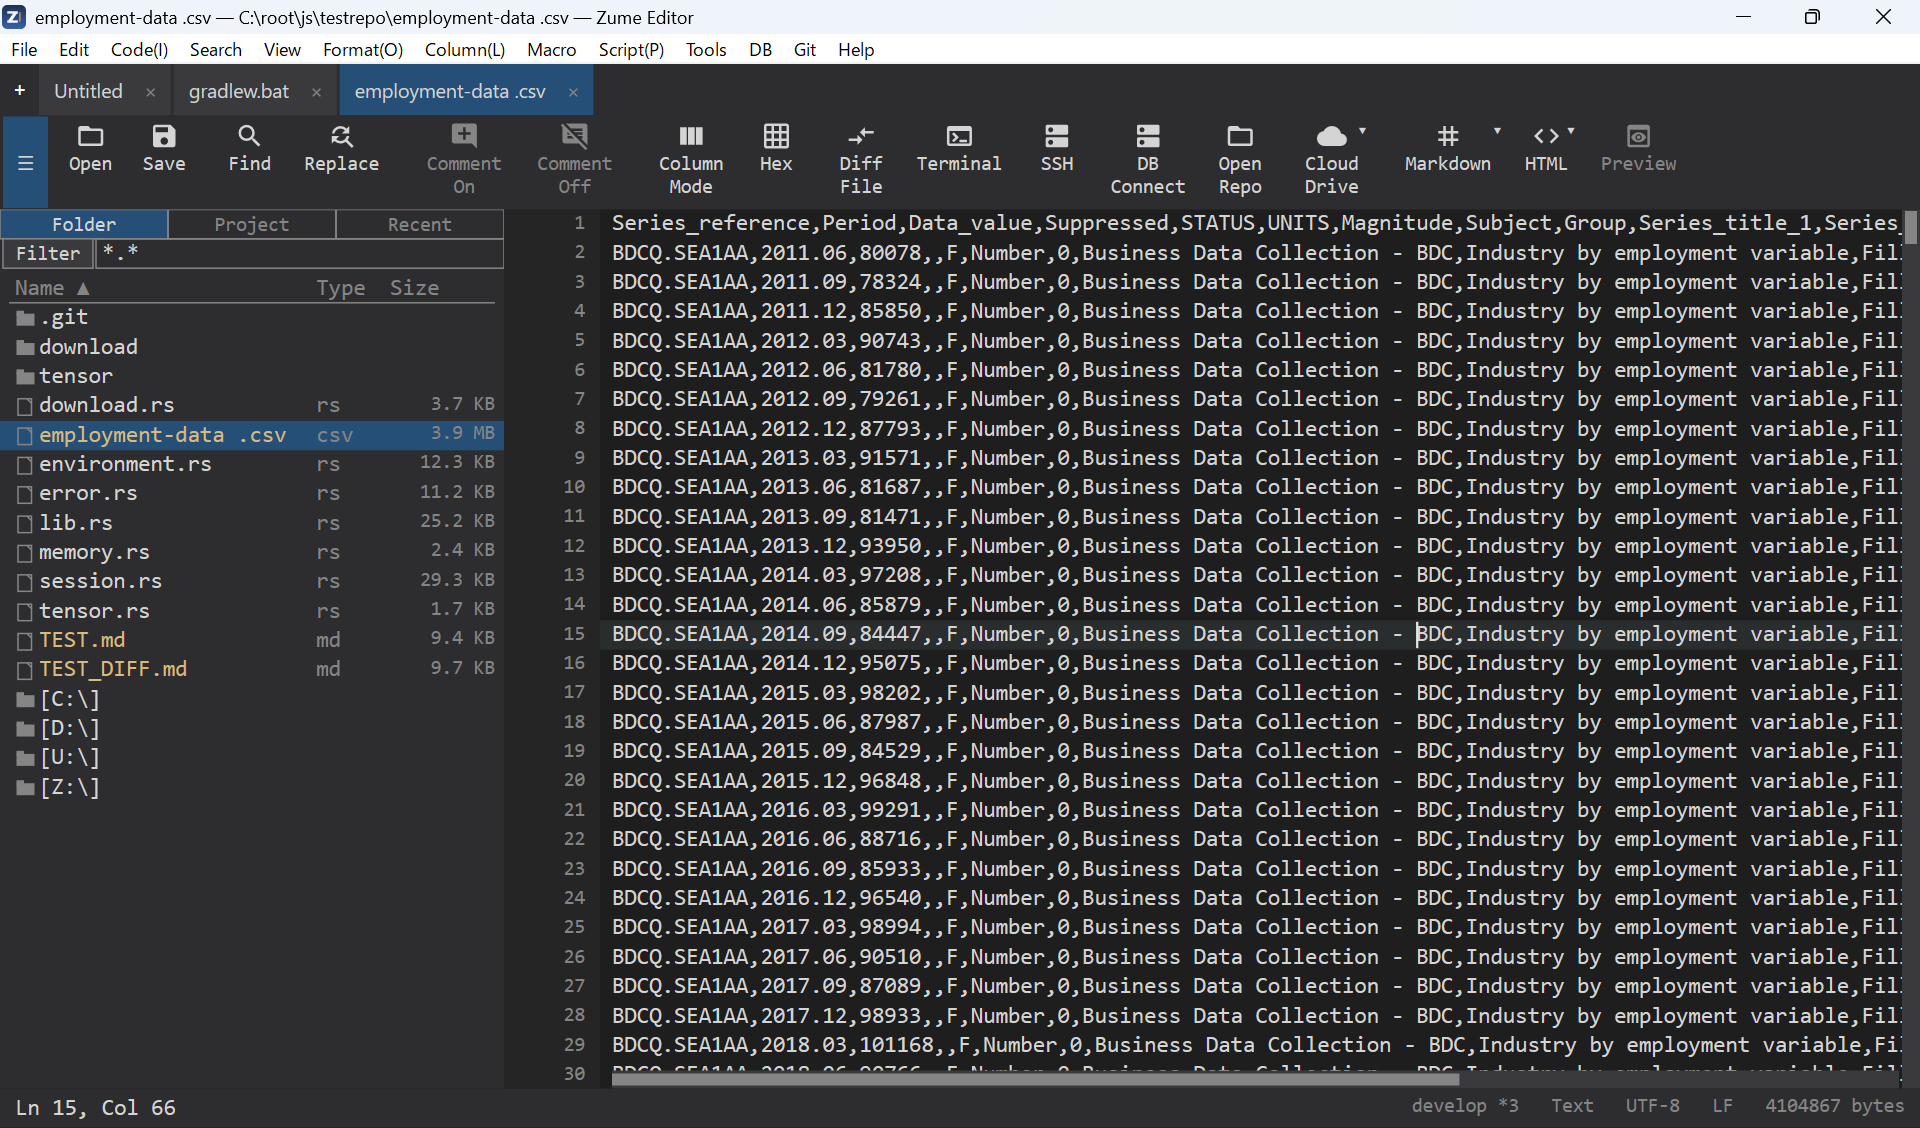Click the develop branch status indicator
This screenshot has width=1920, height=1128.
click(x=1464, y=1106)
